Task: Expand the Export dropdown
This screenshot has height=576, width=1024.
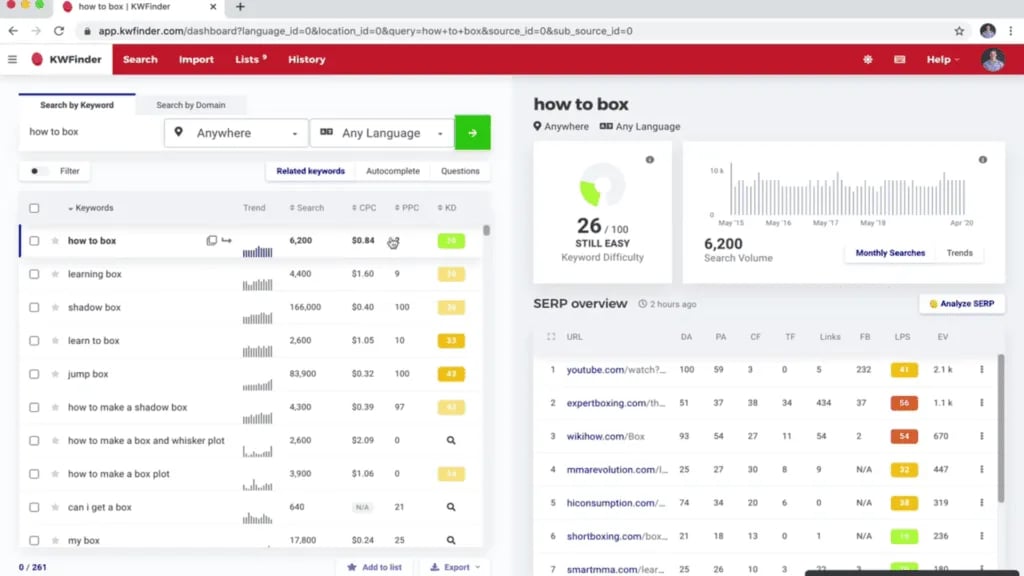Action: click(455, 567)
